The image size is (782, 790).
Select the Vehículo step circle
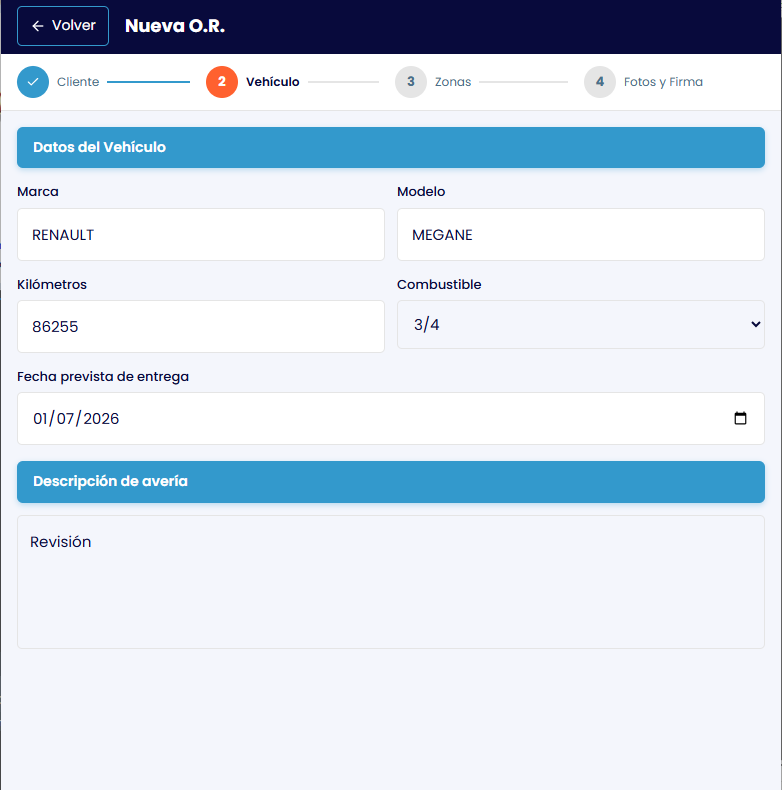pos(222,82)
